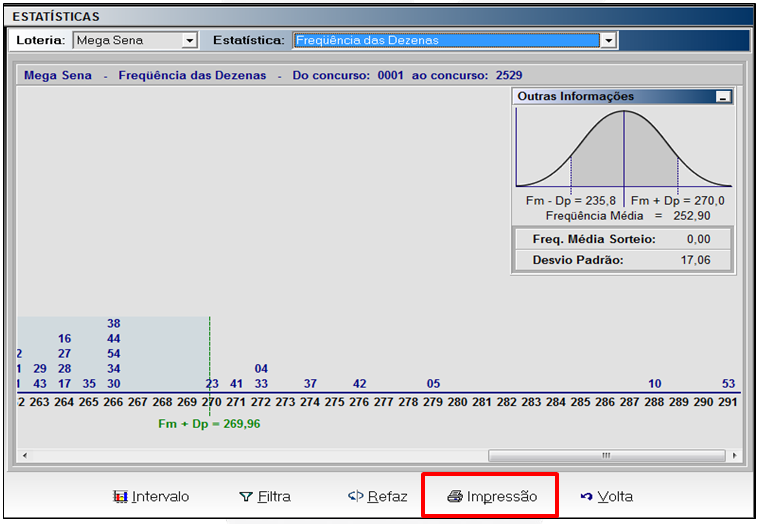Minimize the Outras Informações panel
This screenshot has width=761, height=524.
[723, 97]
